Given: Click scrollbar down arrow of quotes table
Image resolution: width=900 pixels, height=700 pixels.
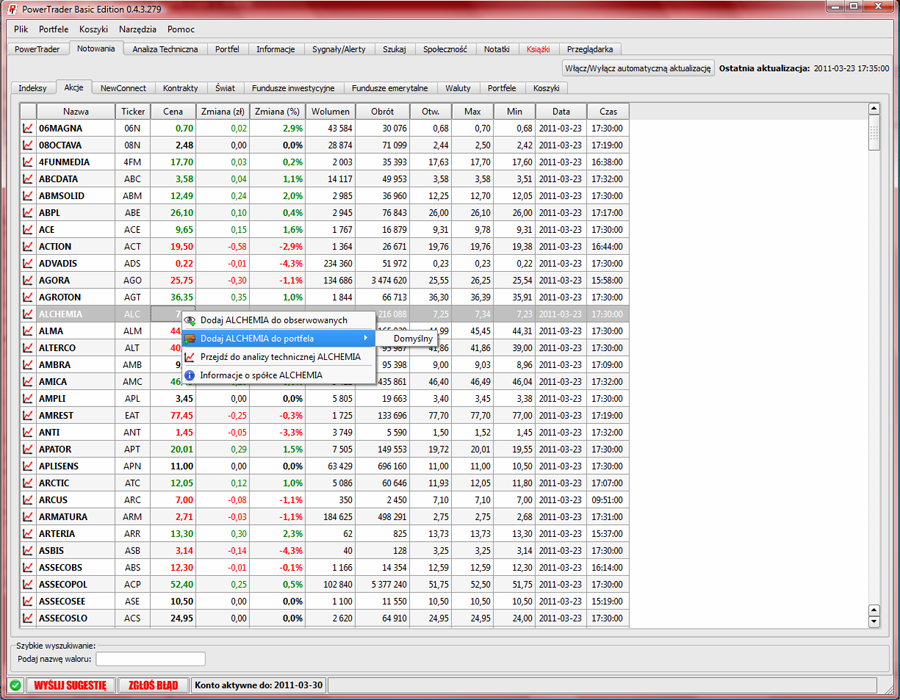Looking at the screenshot, I should 874,622.
